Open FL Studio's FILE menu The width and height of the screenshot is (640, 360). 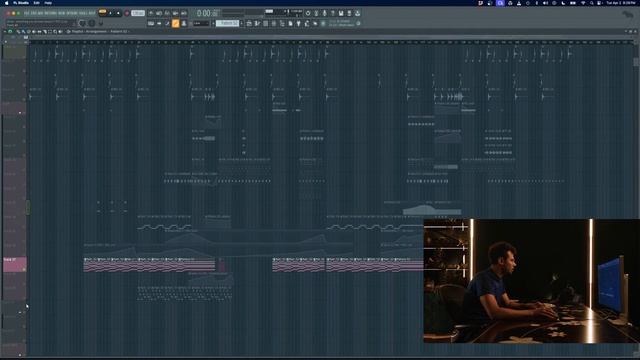pyautogui.click(x=26, y=13)
